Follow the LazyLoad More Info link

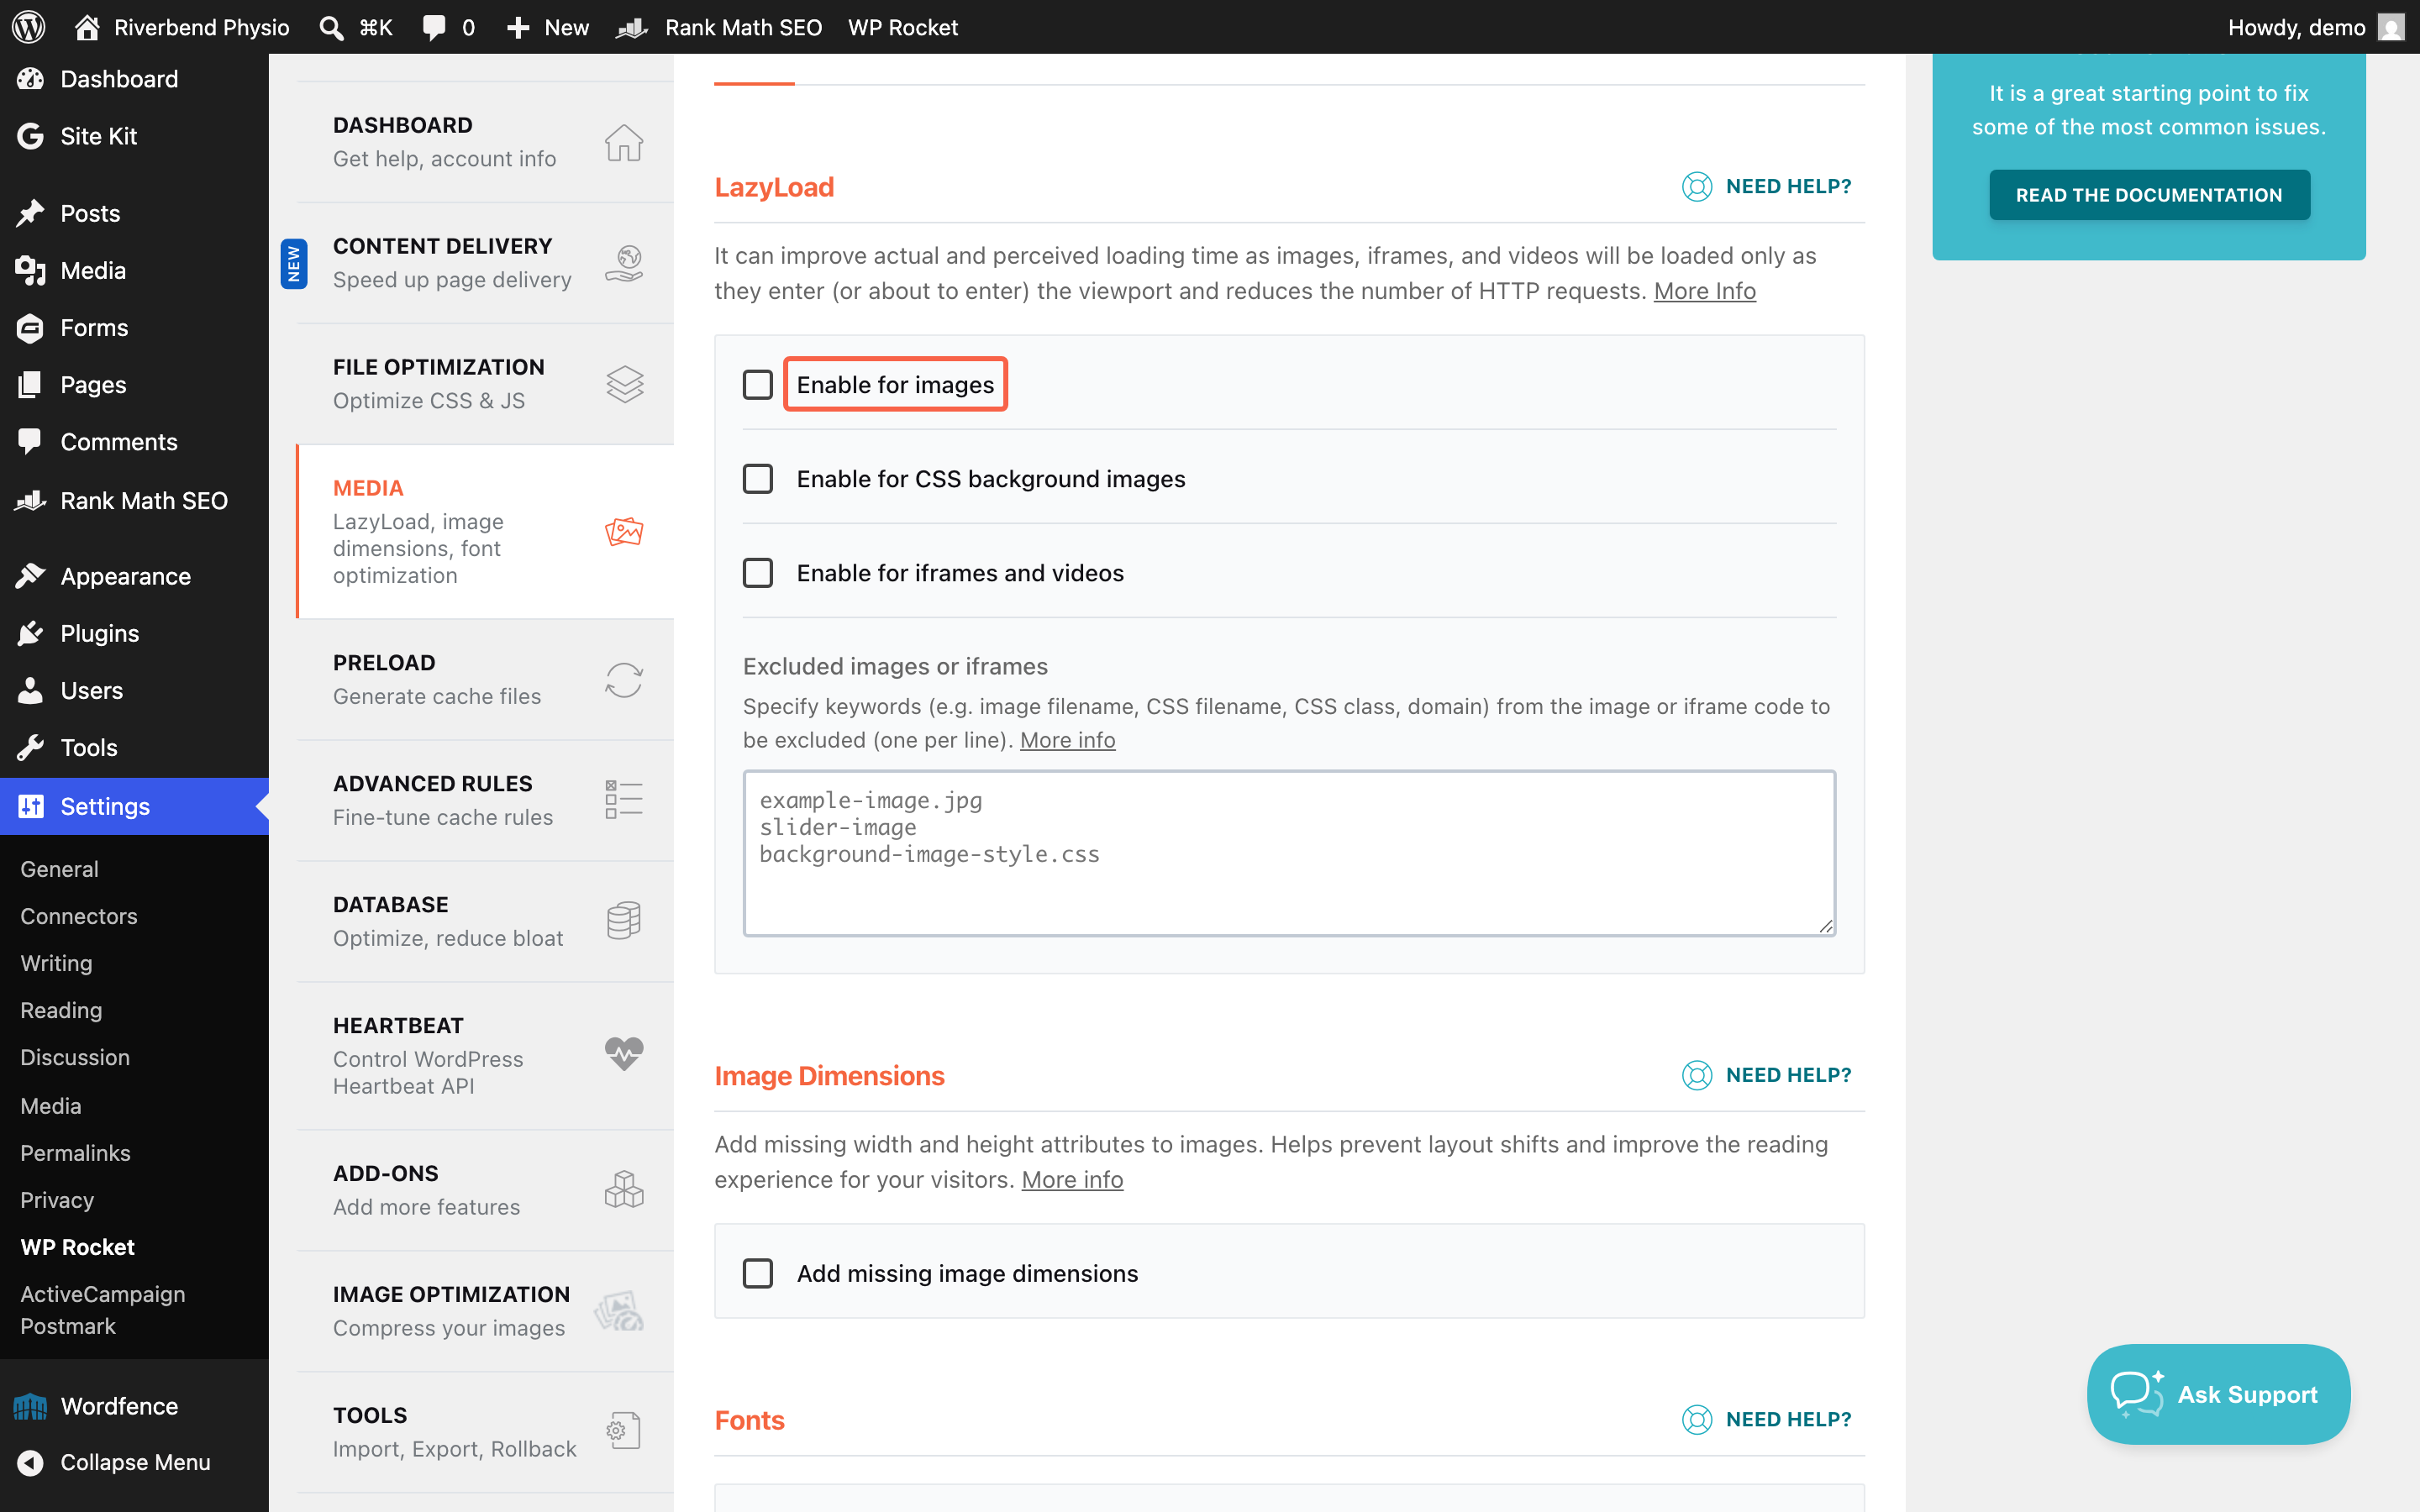[x=1704, y=291]
